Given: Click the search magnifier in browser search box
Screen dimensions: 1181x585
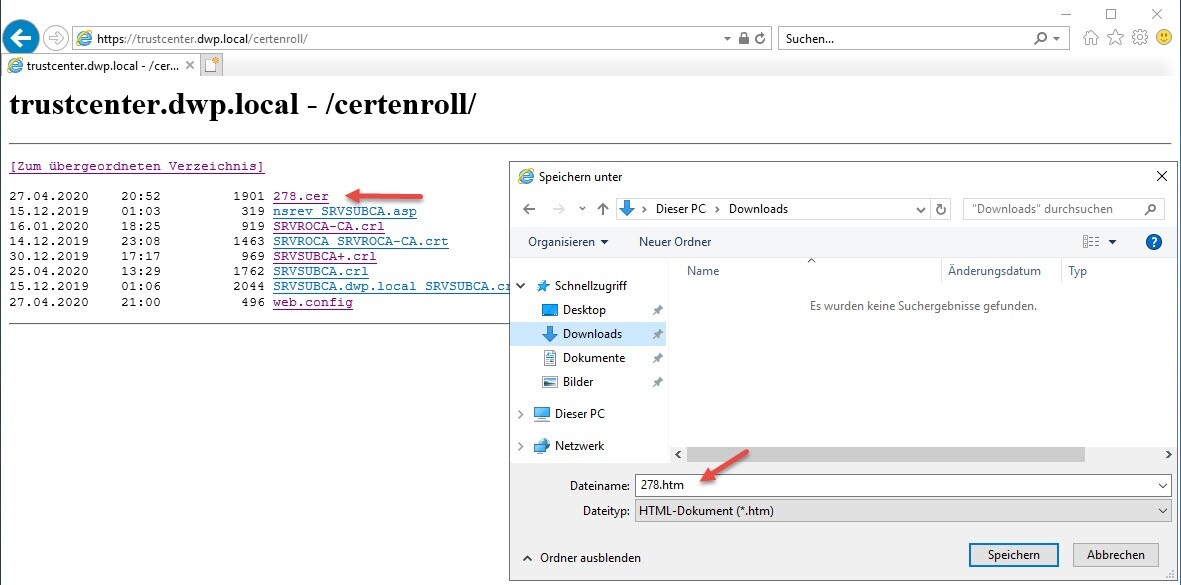Looking at the screenshot, I should pyautogui.click(x=1040, y=39).
